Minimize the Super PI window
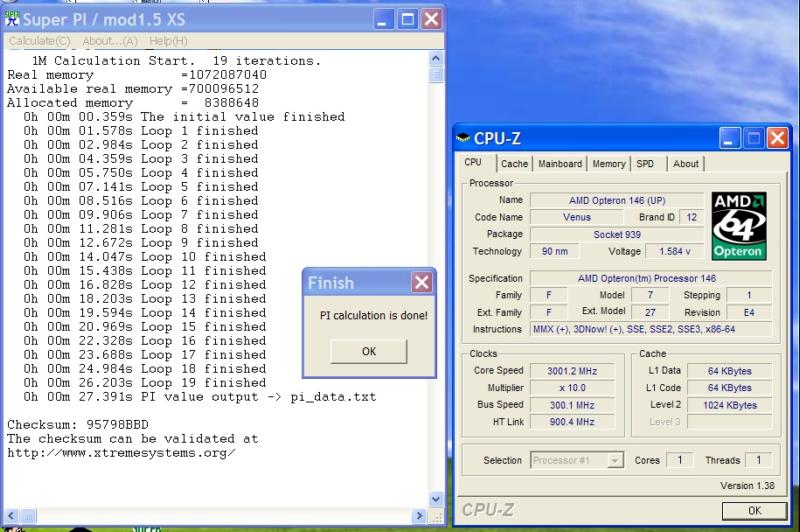 click(385, 18)
